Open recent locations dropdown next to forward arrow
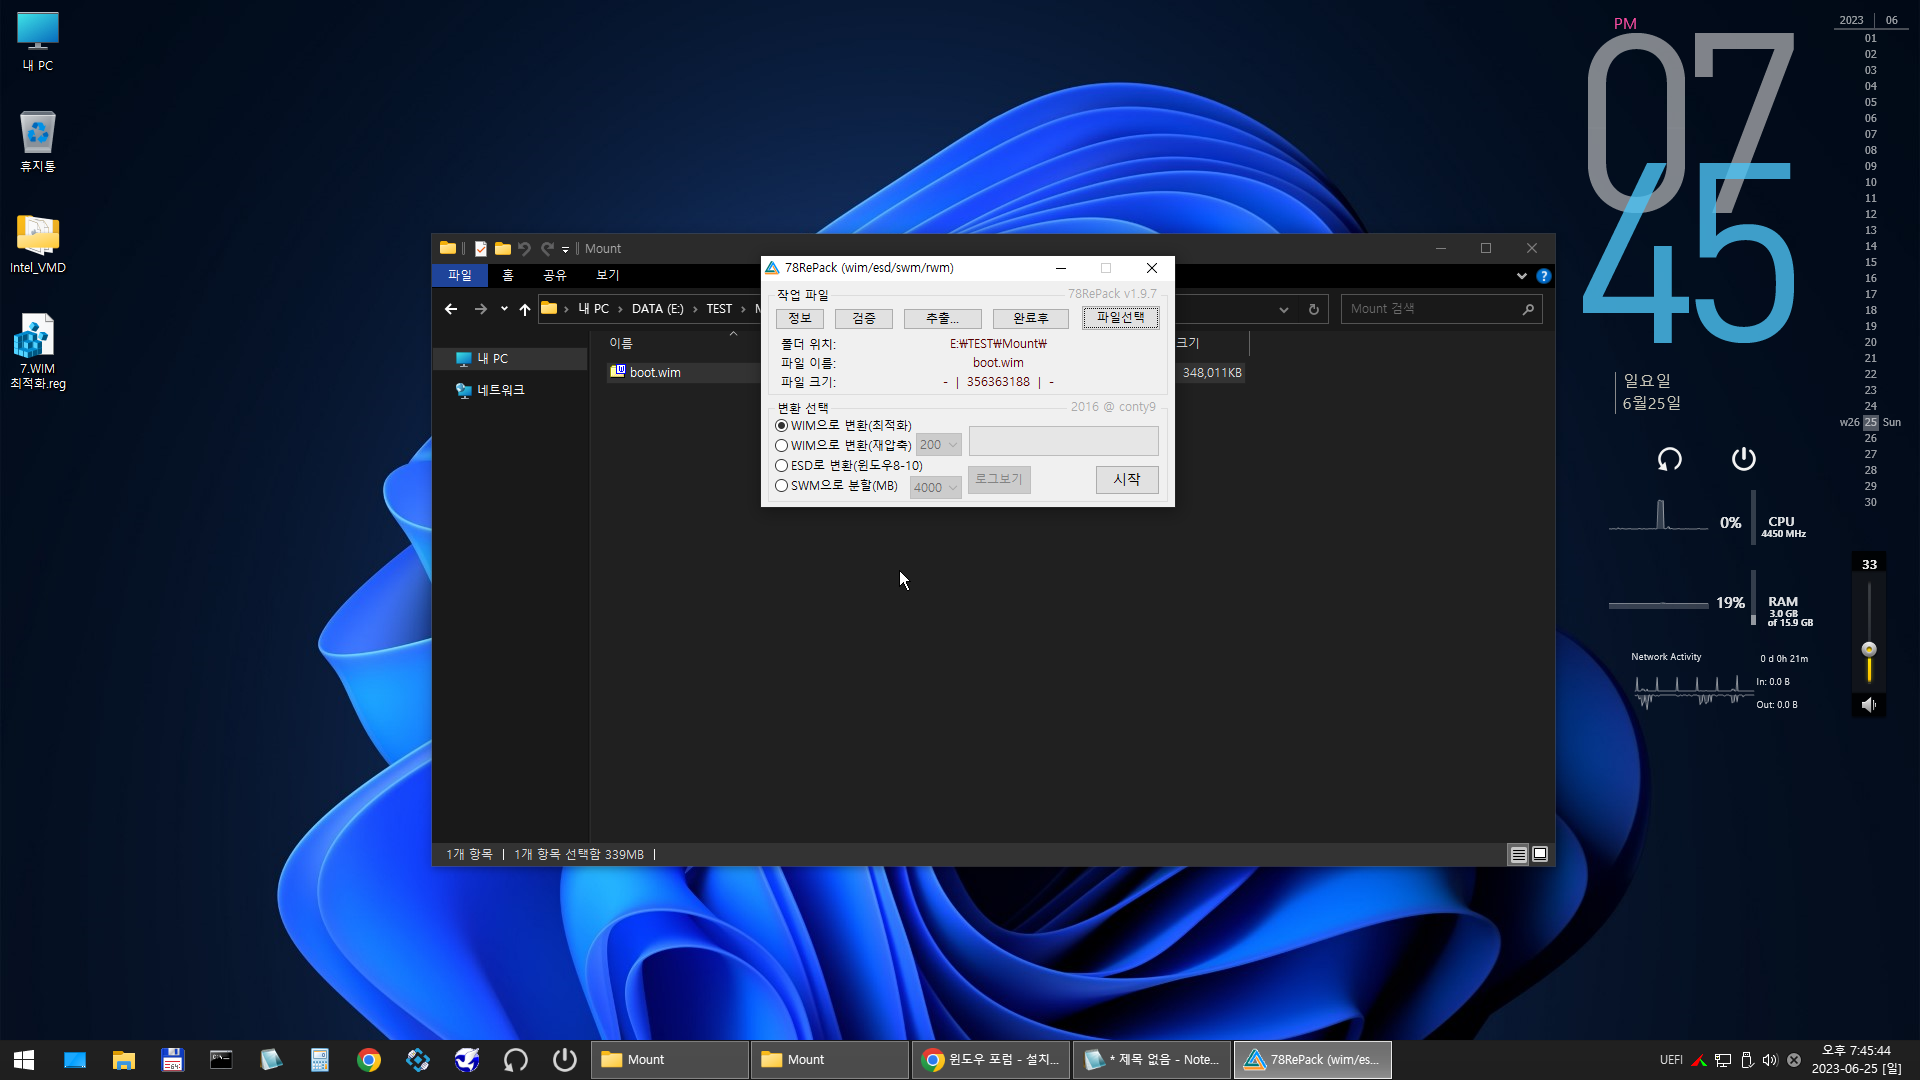Screen dimensions: 1920x1080 (504, 309)
